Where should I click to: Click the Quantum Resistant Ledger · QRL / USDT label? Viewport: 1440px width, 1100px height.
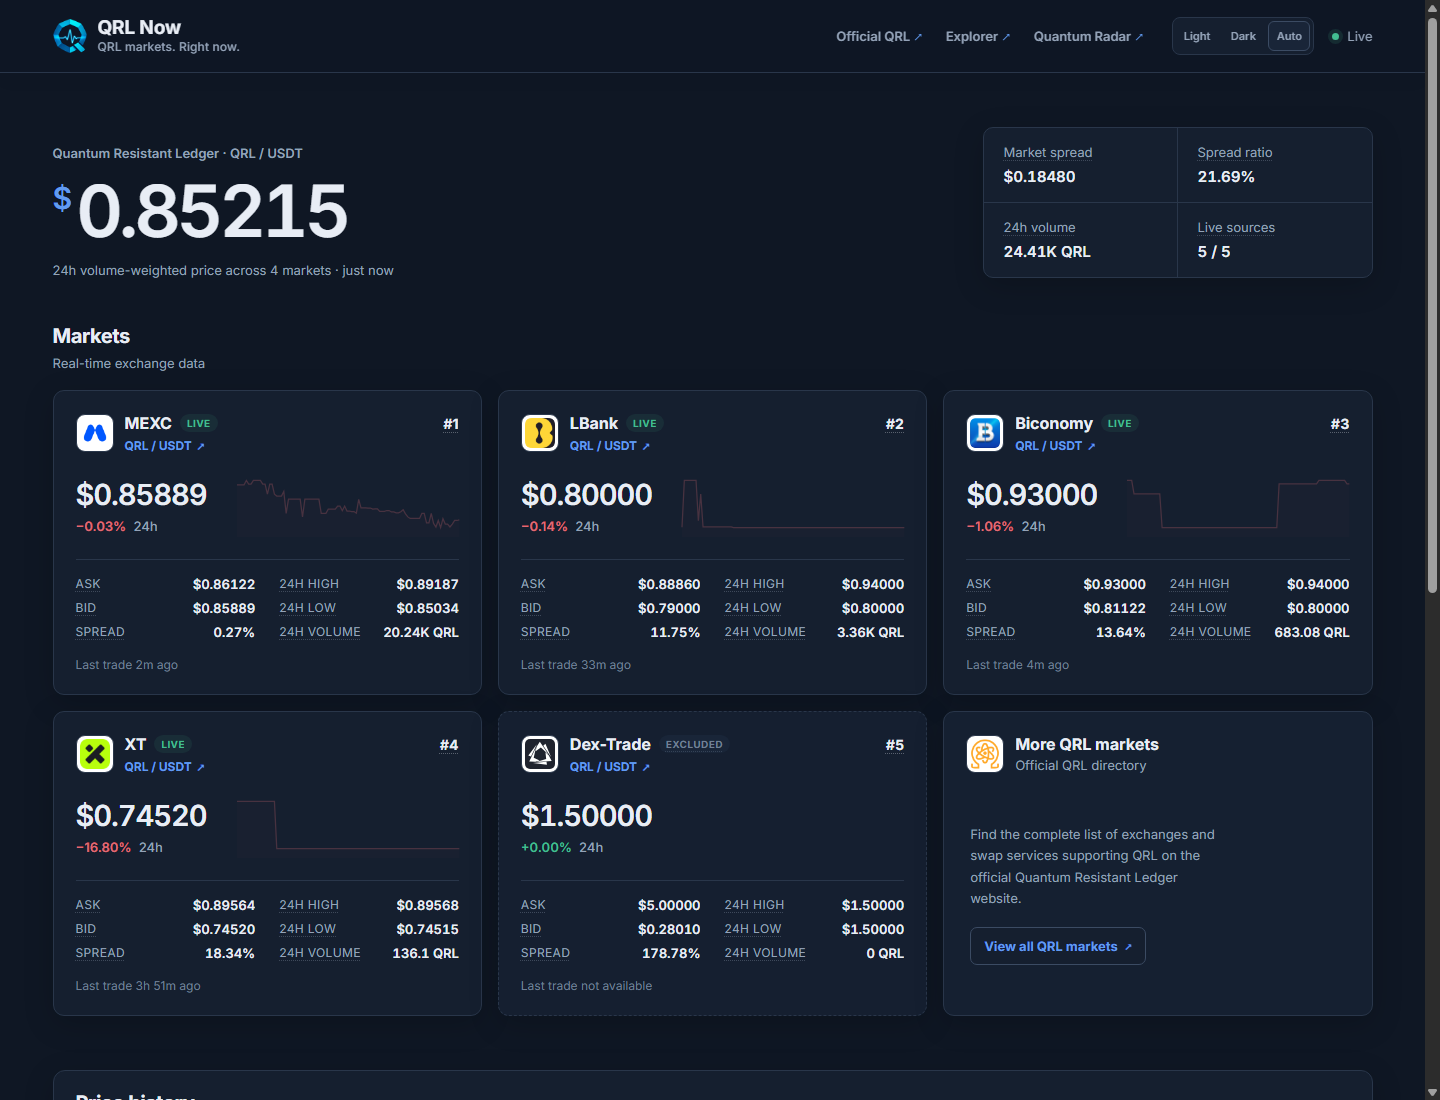[177, 153]
